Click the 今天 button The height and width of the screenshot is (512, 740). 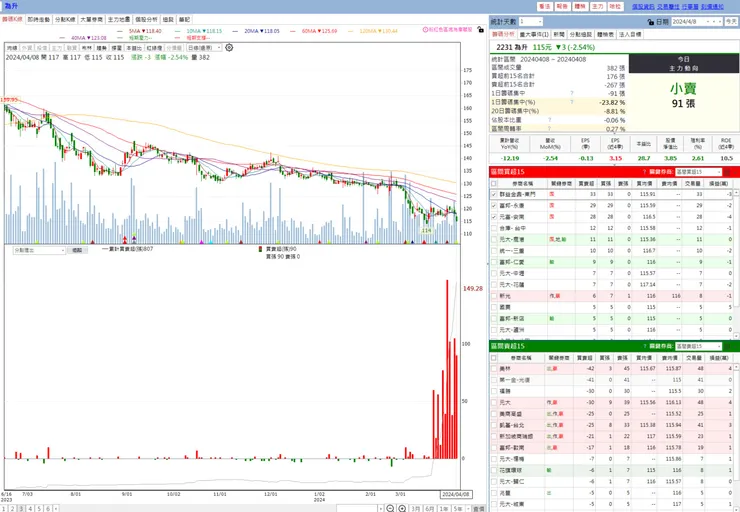(731, 22)
